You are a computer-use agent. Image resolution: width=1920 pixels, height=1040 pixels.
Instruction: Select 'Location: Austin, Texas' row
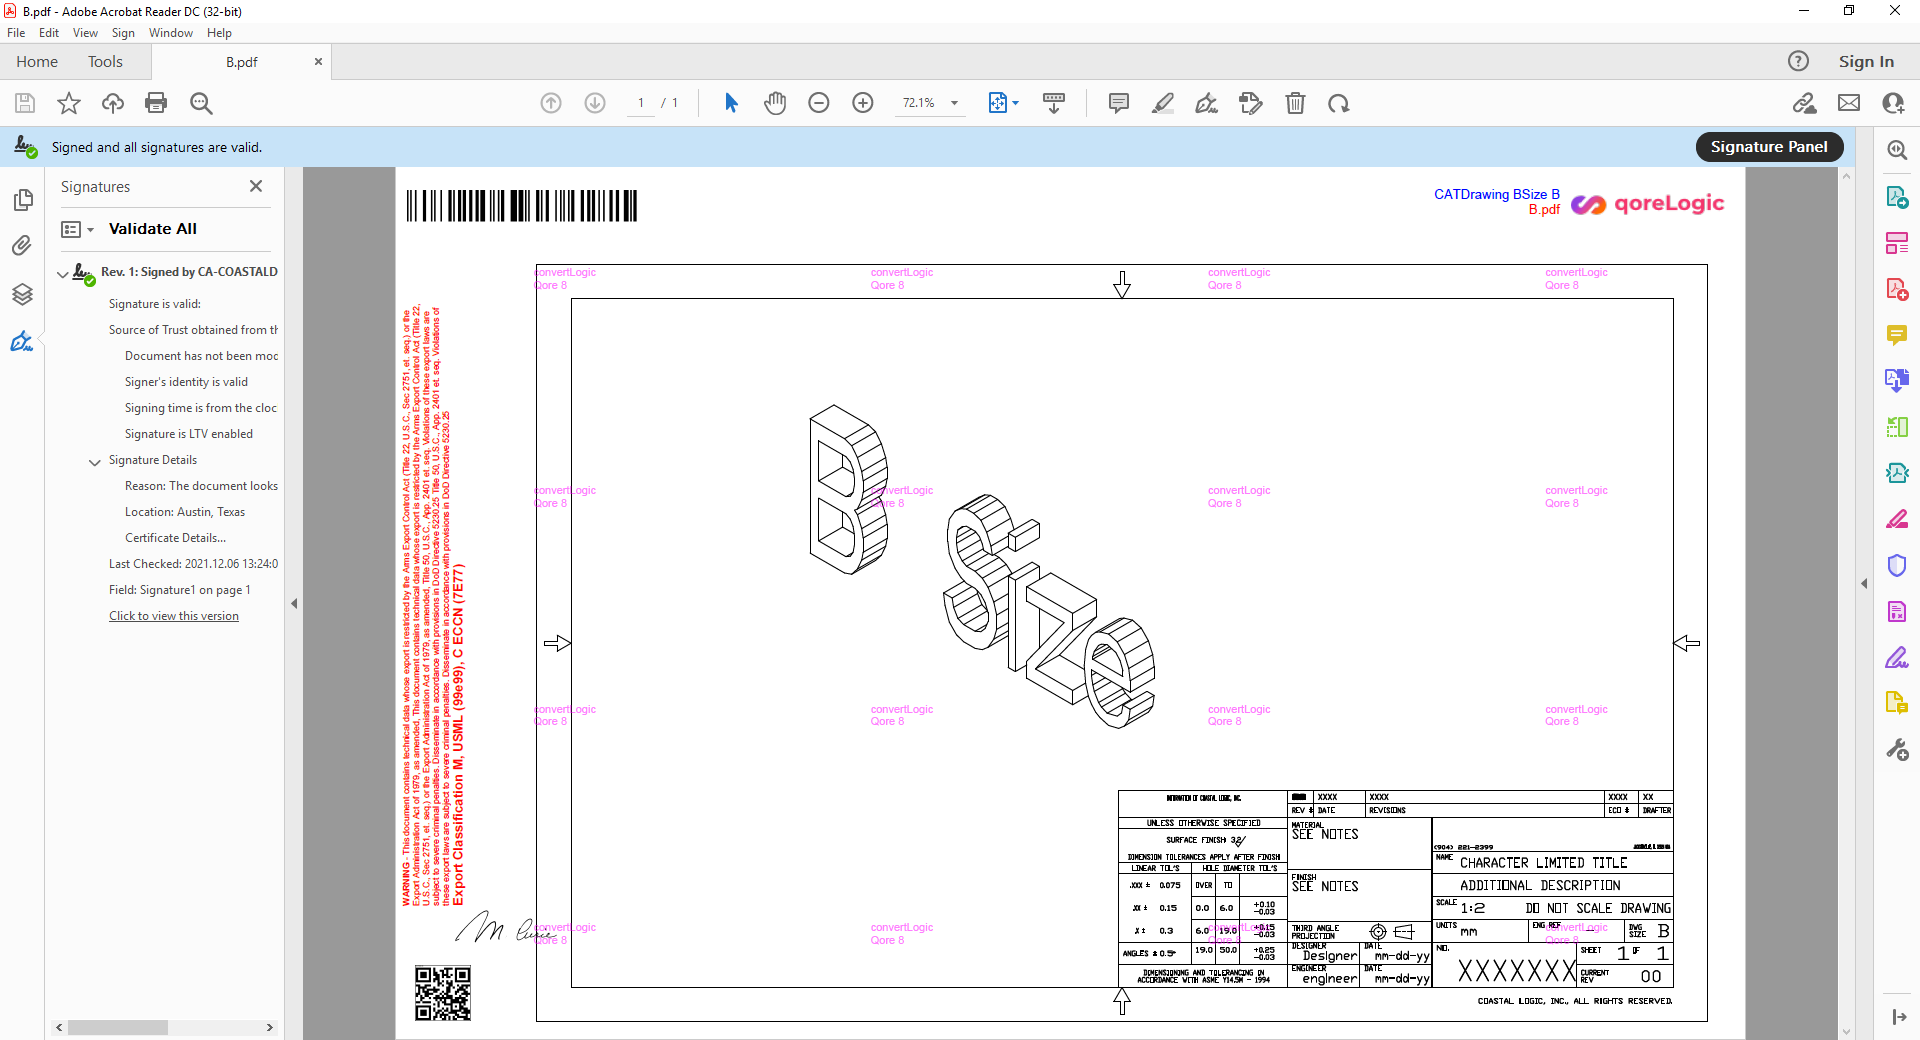[x=185, y=512]
